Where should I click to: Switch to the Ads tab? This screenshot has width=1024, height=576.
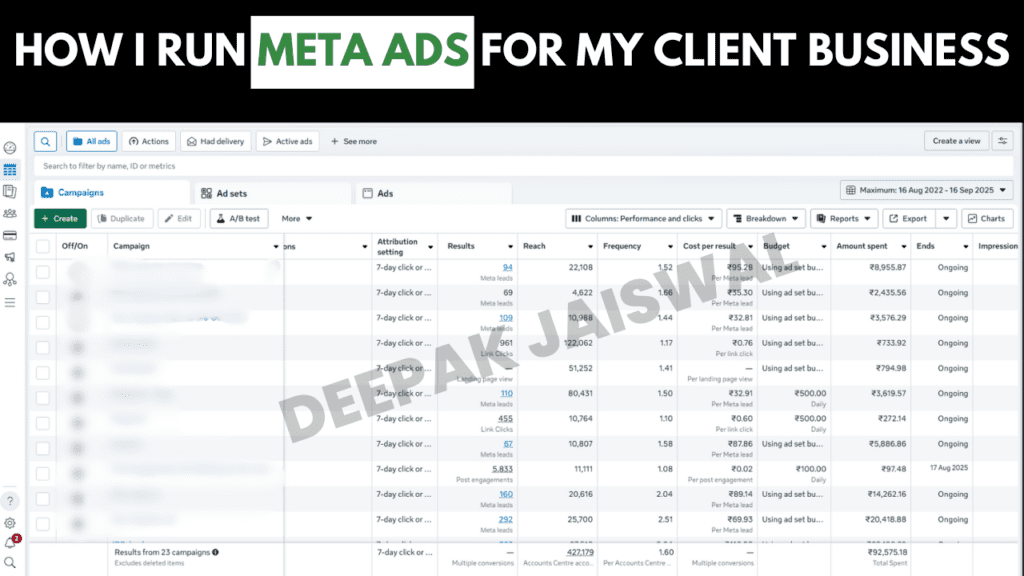click(384, 193)
